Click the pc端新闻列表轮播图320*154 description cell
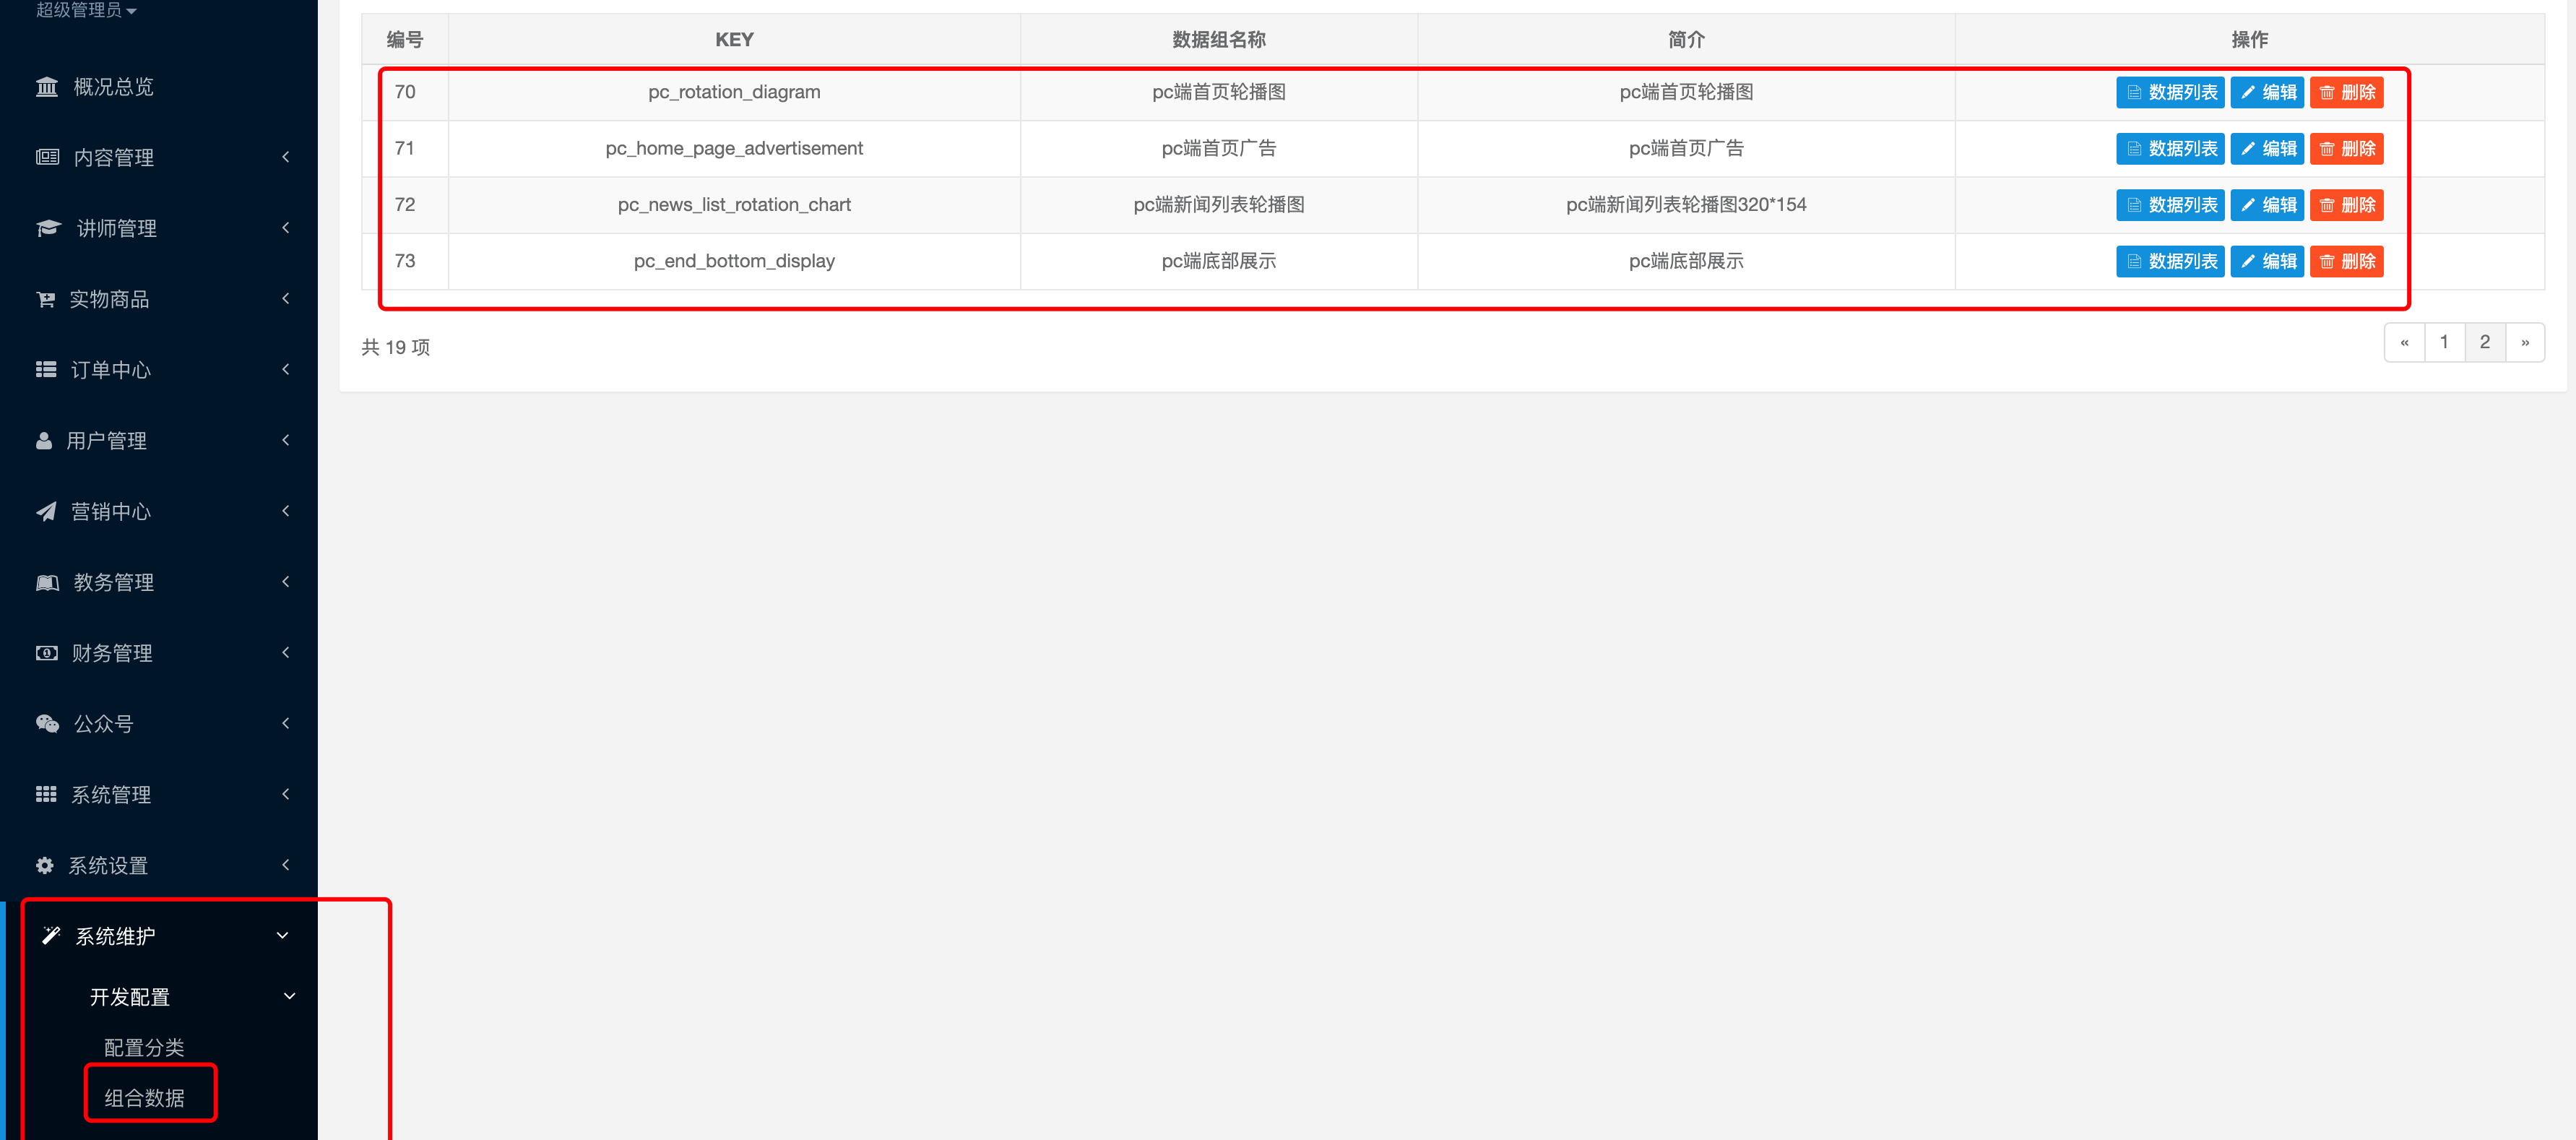Viewport: 2576px width, 1140px height. click(x=1686, y=205)
